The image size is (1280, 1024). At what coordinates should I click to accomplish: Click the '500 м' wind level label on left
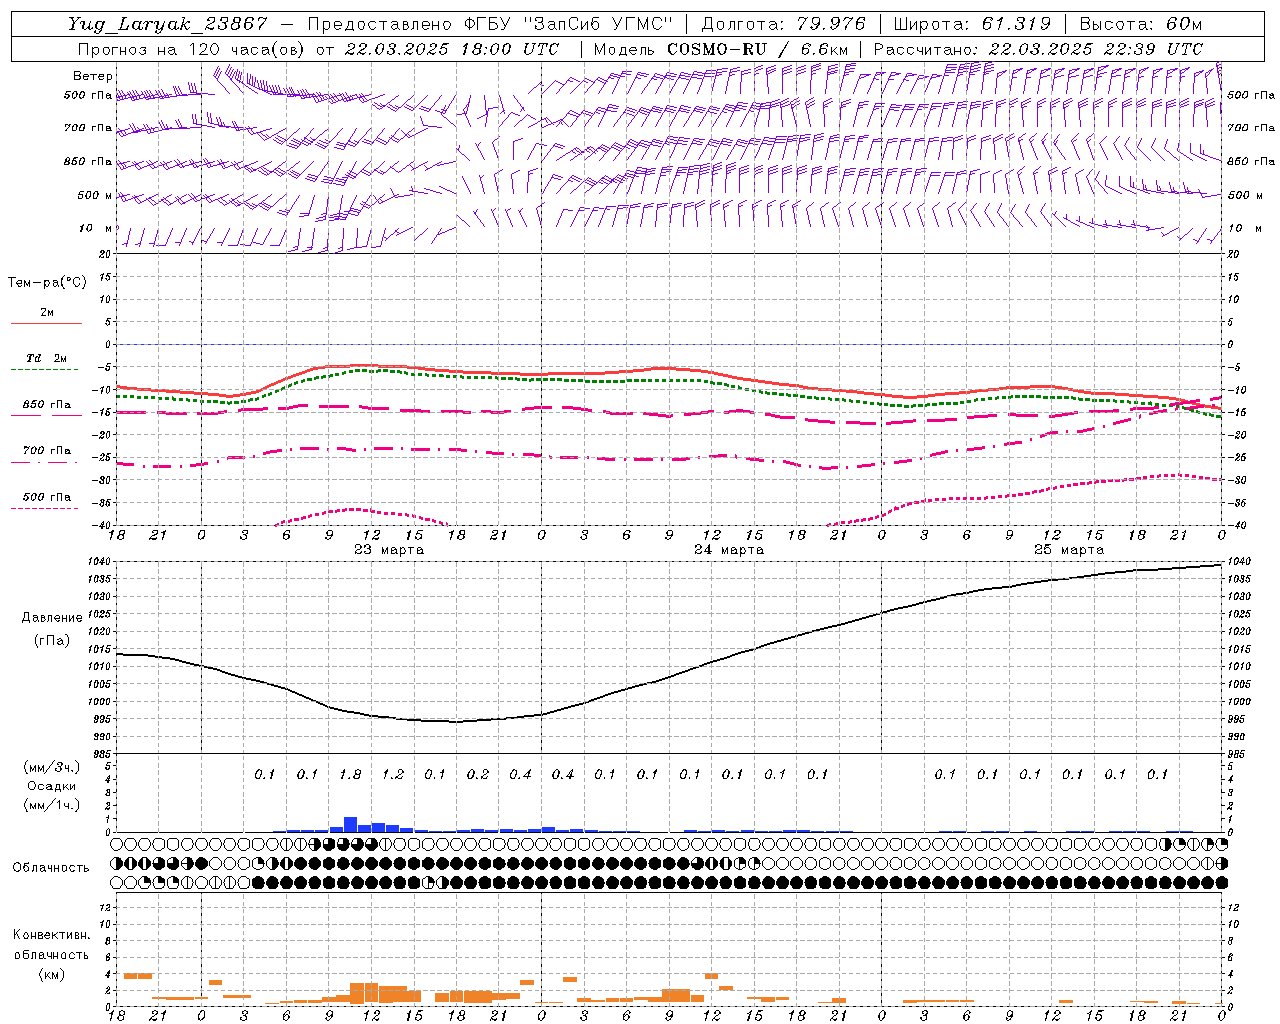[95, 195]
